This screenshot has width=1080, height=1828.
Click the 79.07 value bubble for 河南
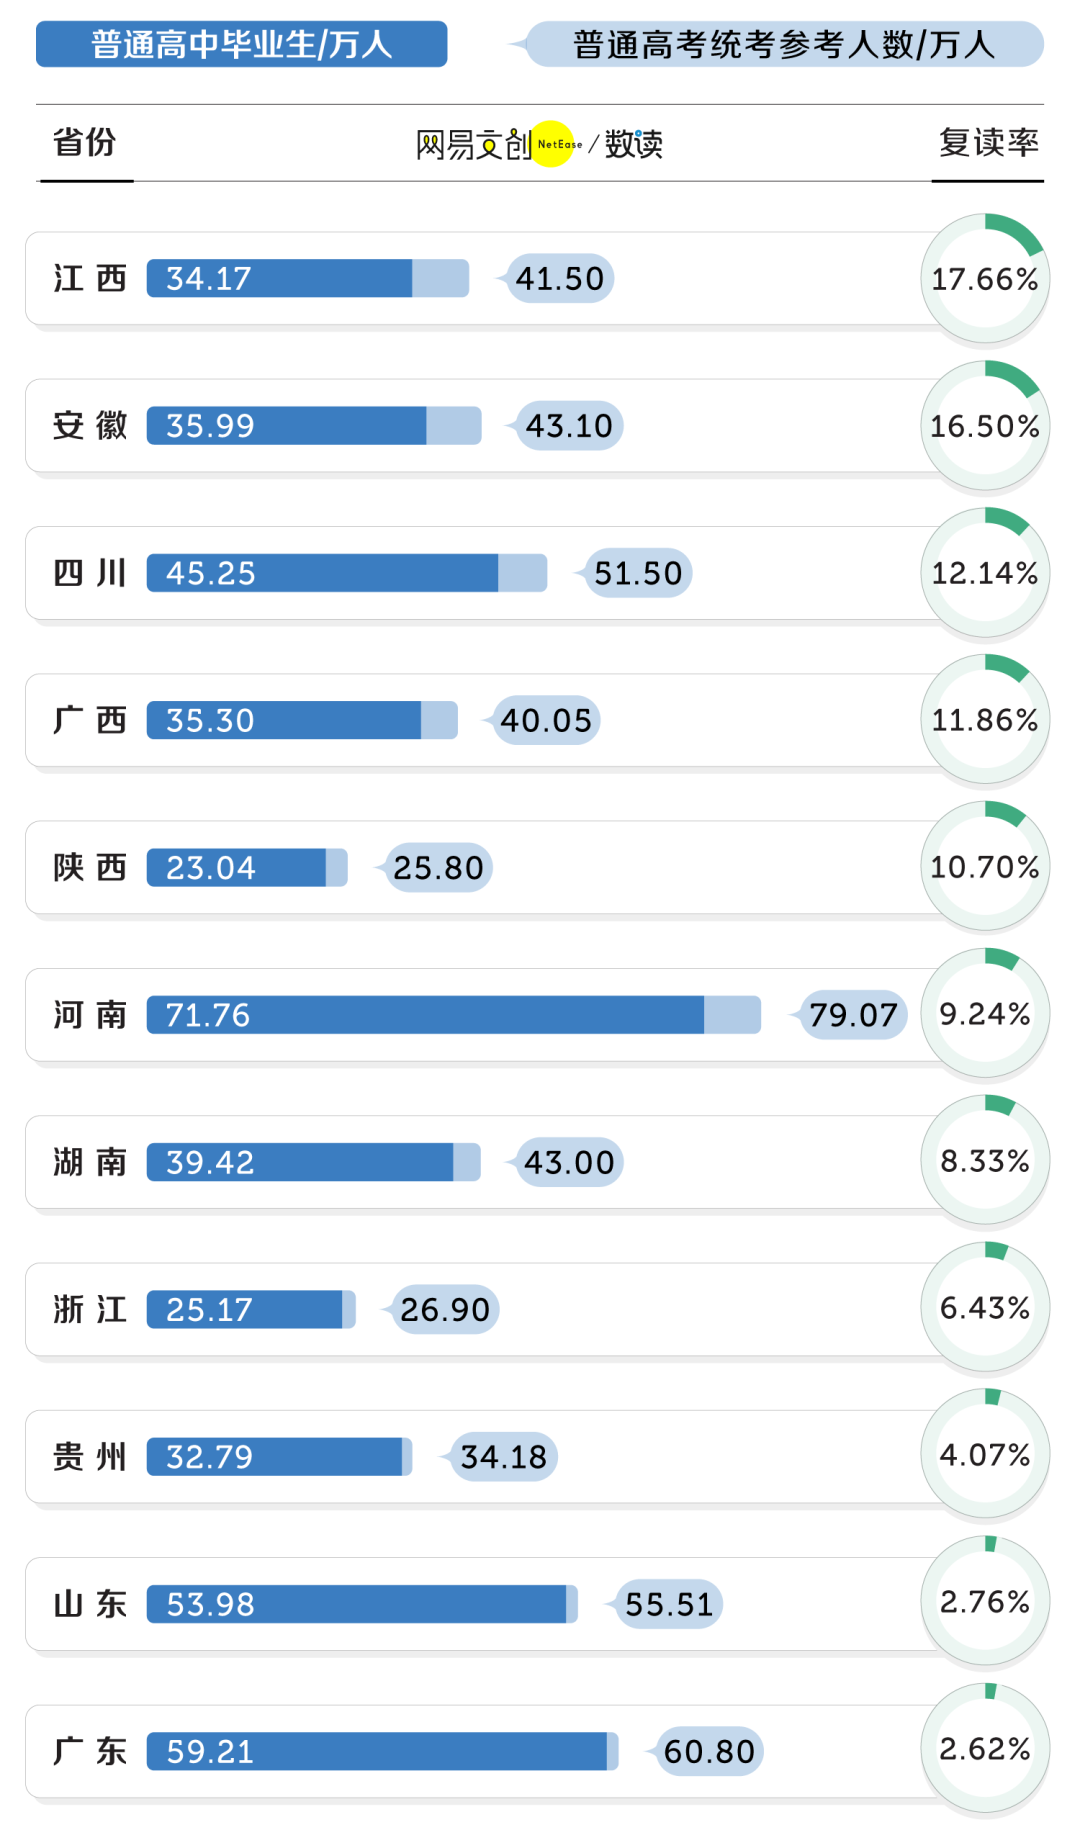853,1015
